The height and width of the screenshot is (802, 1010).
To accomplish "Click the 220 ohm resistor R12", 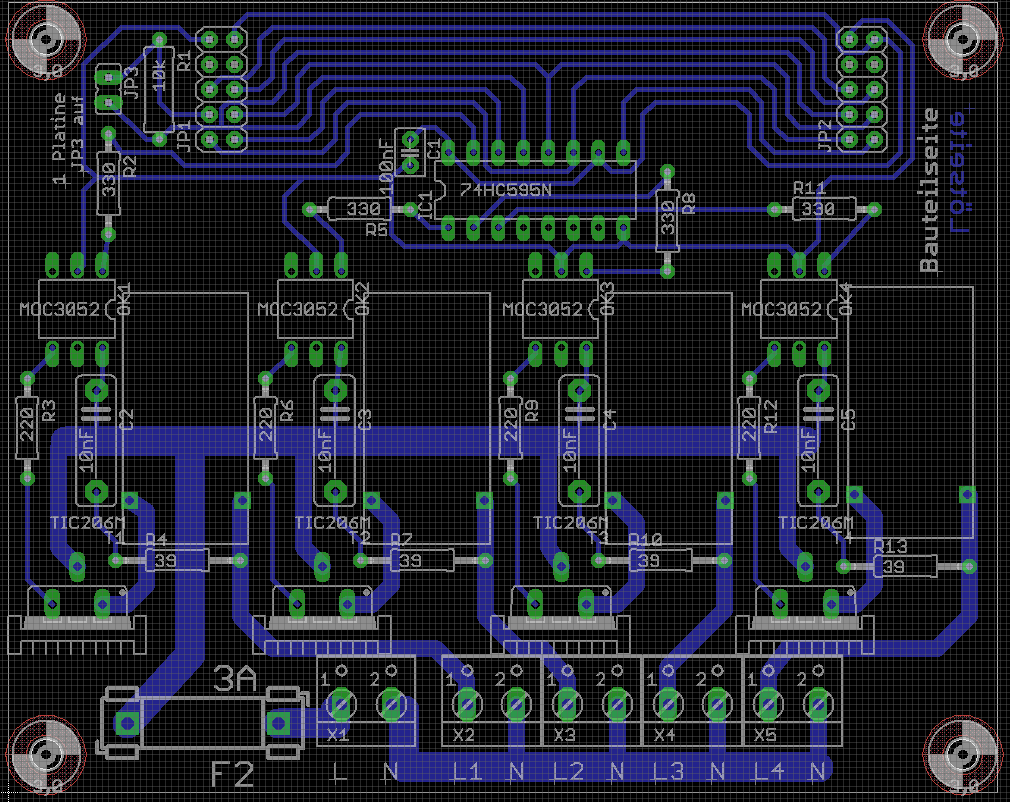I will (x=748, y=427).
